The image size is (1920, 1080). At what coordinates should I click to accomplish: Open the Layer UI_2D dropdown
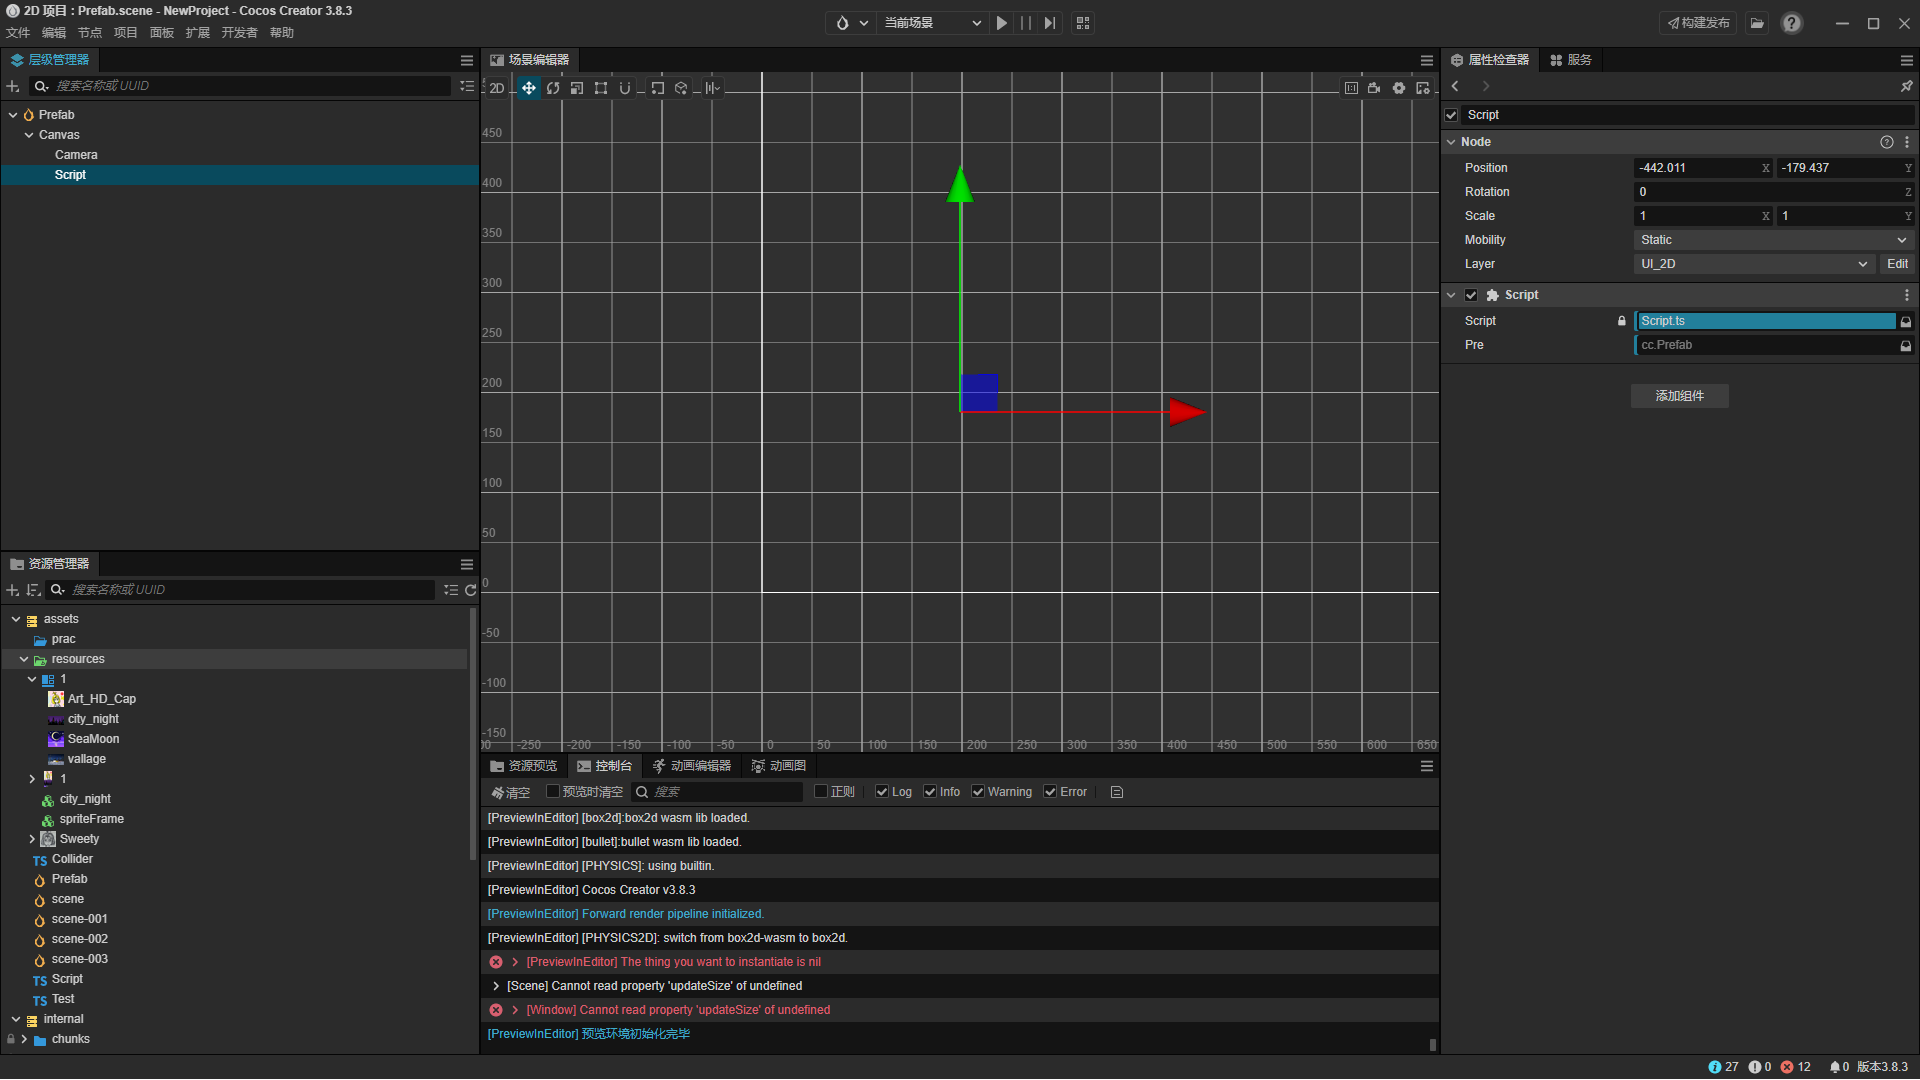coord(1753,264)
